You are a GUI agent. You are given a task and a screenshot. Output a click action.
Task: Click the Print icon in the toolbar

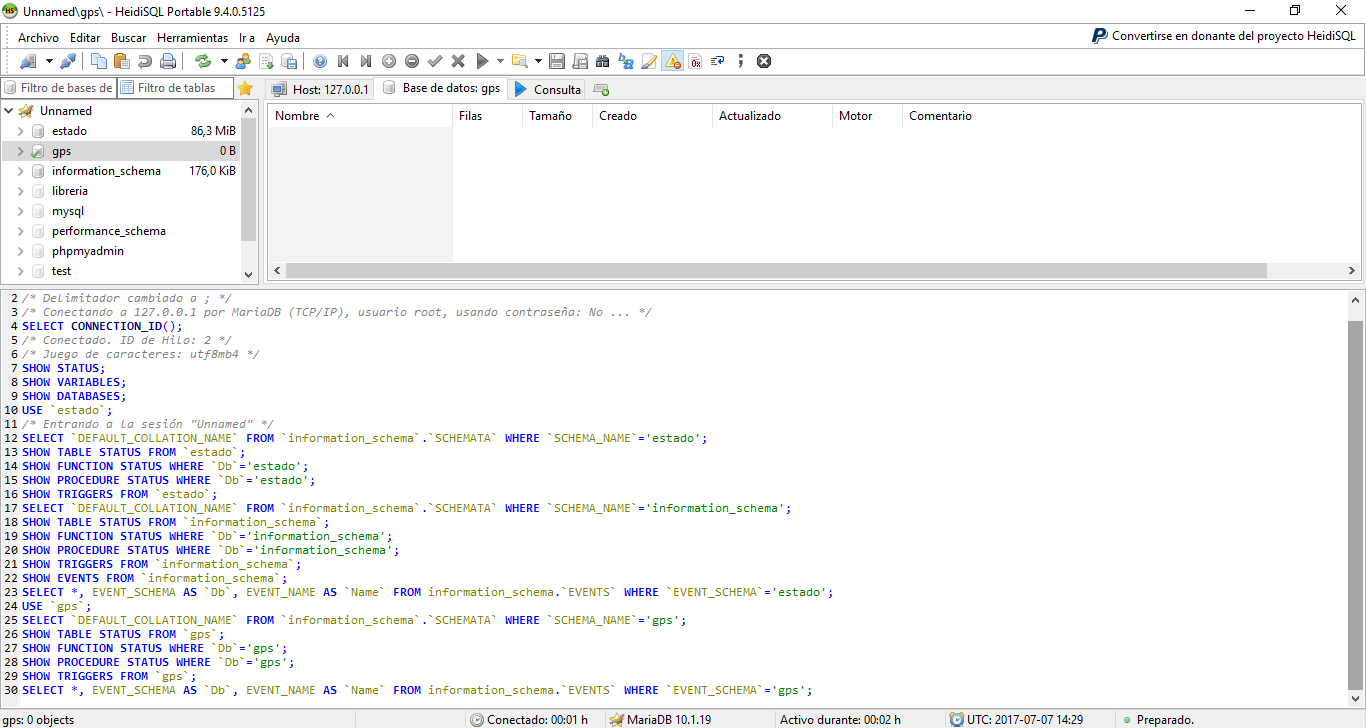[167, 60]
